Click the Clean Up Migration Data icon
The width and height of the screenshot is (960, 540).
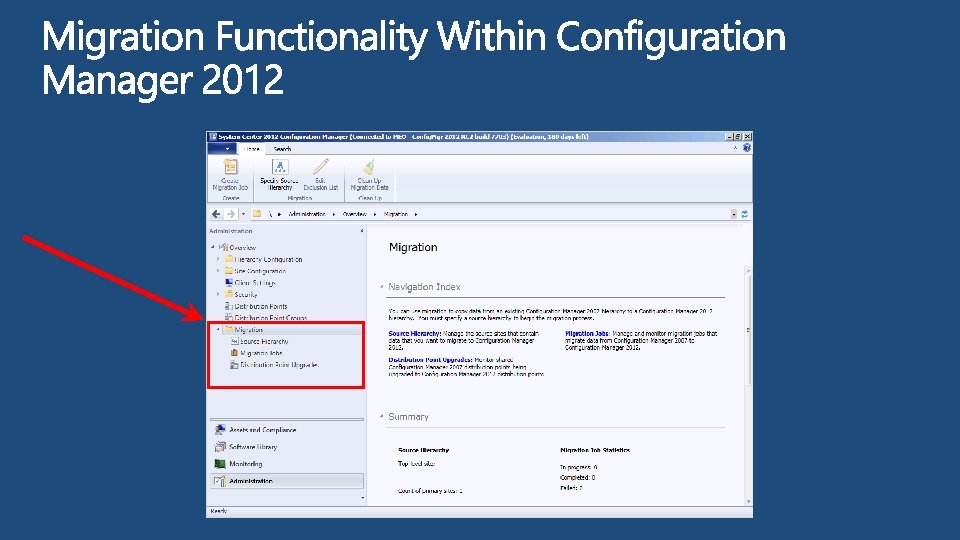pyautogui.click(x=369, y=167)
